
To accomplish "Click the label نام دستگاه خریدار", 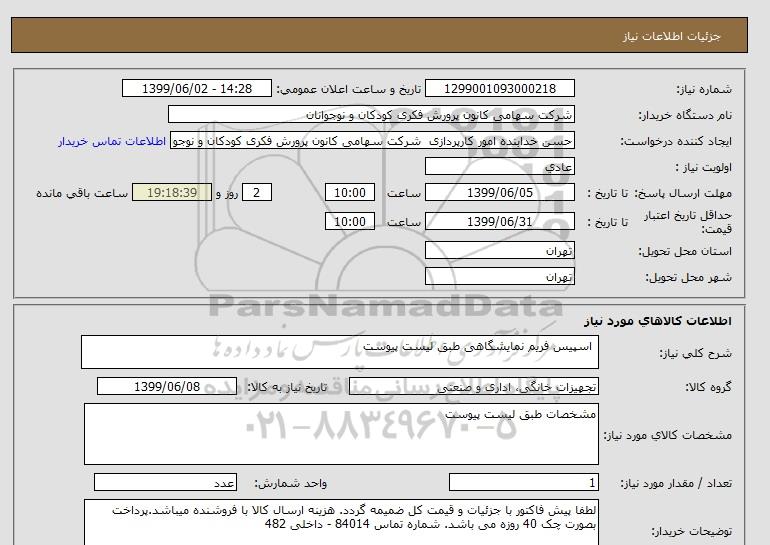I will click(685, 115).
